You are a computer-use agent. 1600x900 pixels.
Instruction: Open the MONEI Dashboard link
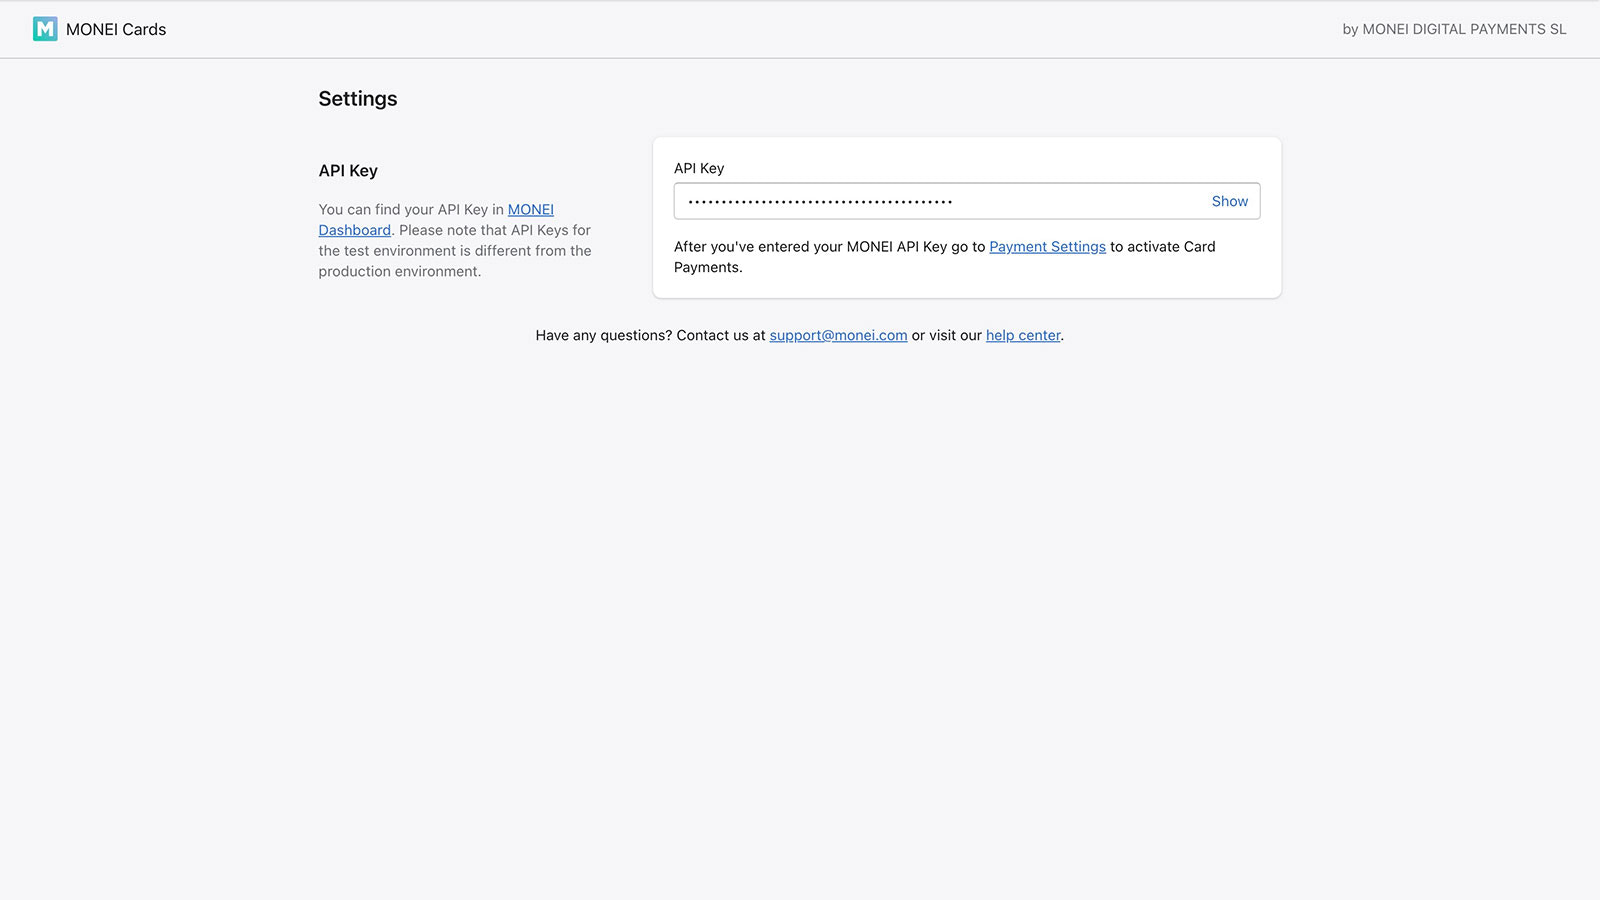click(x=436, y=220)
